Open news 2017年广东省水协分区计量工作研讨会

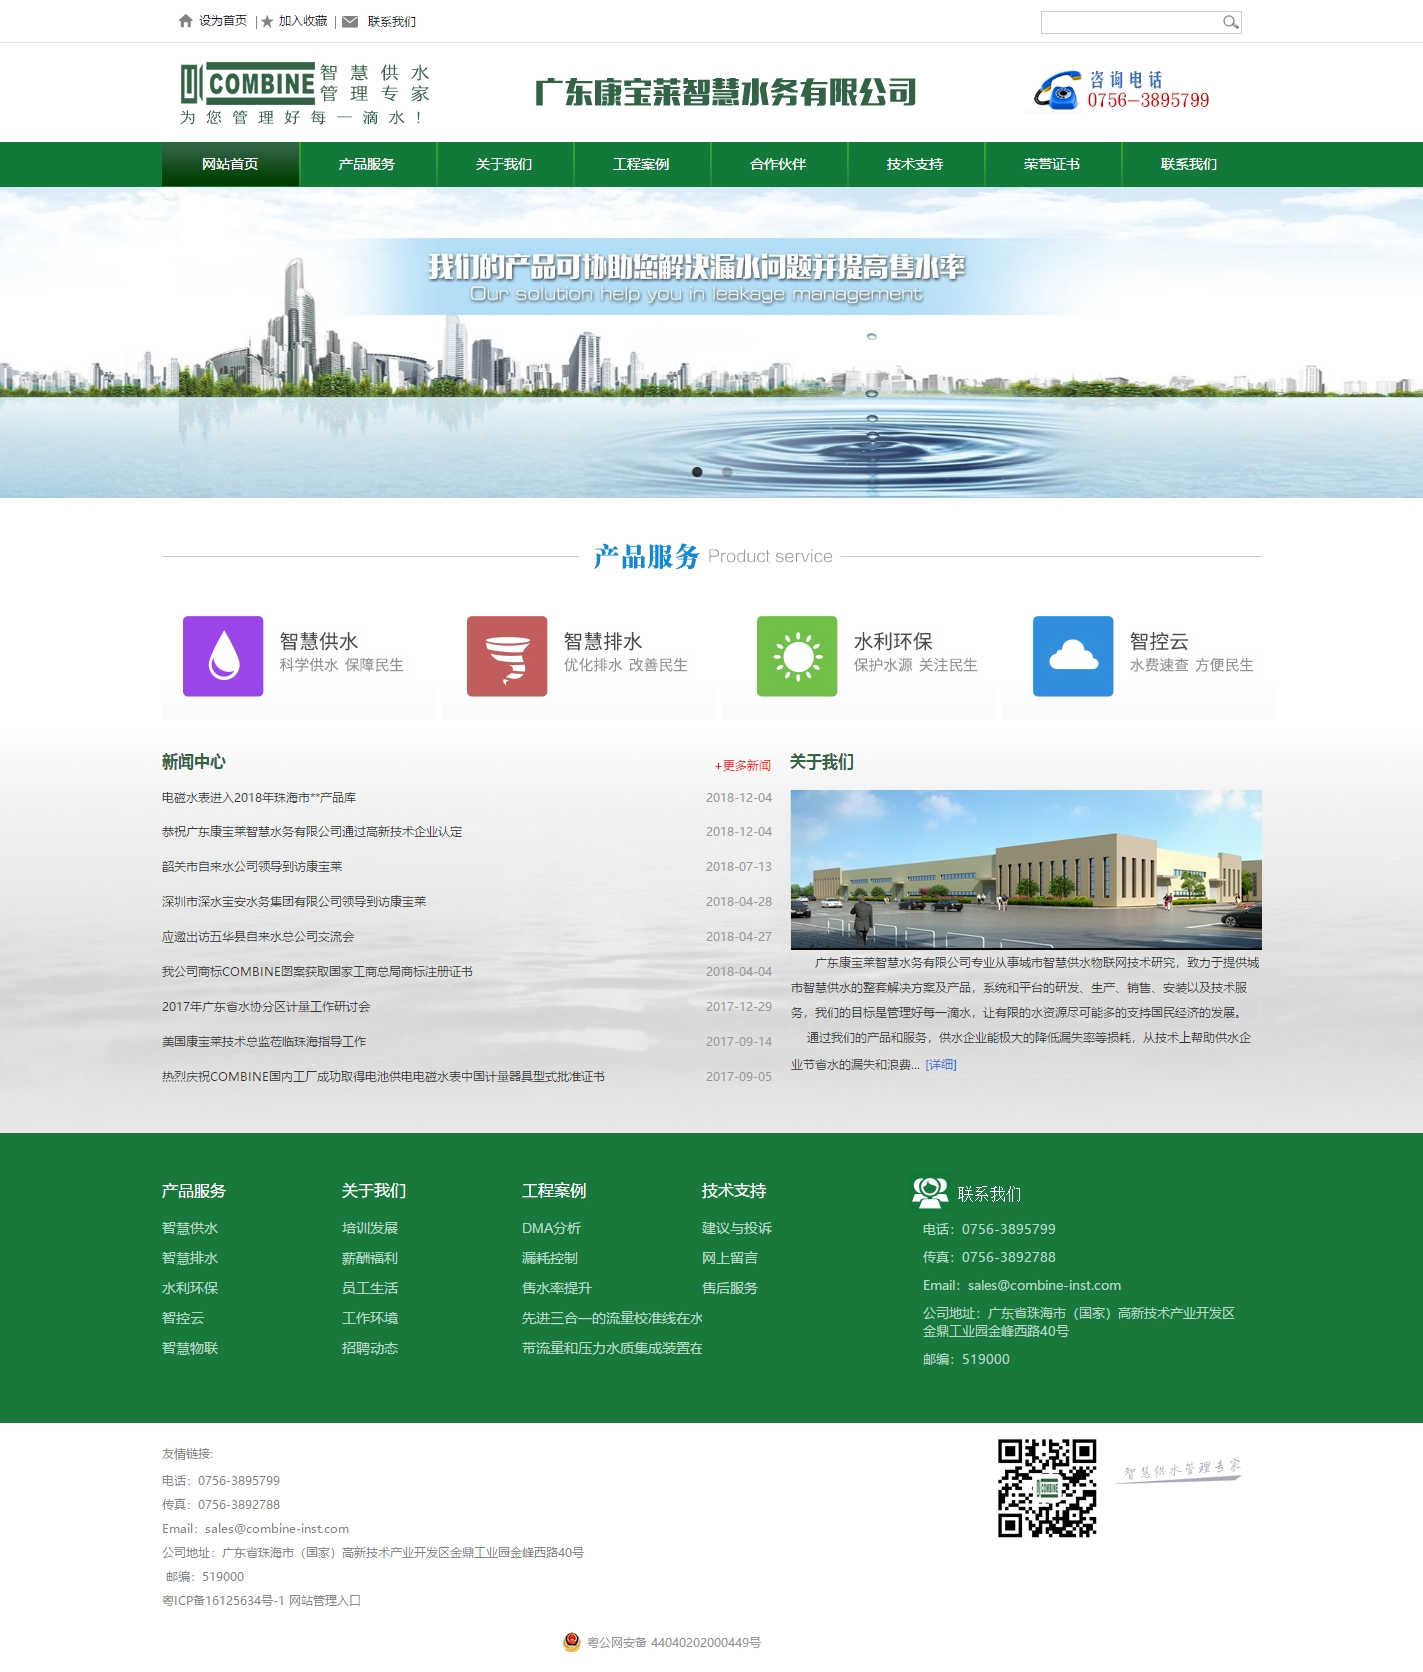tap(266, 1007)
